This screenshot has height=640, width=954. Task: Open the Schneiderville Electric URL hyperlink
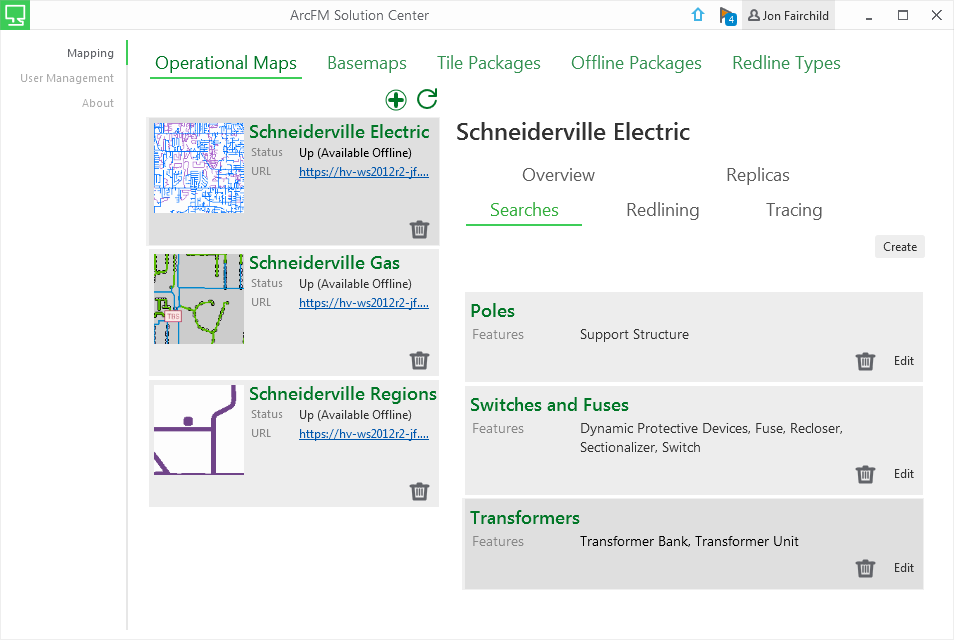[365, 171]
